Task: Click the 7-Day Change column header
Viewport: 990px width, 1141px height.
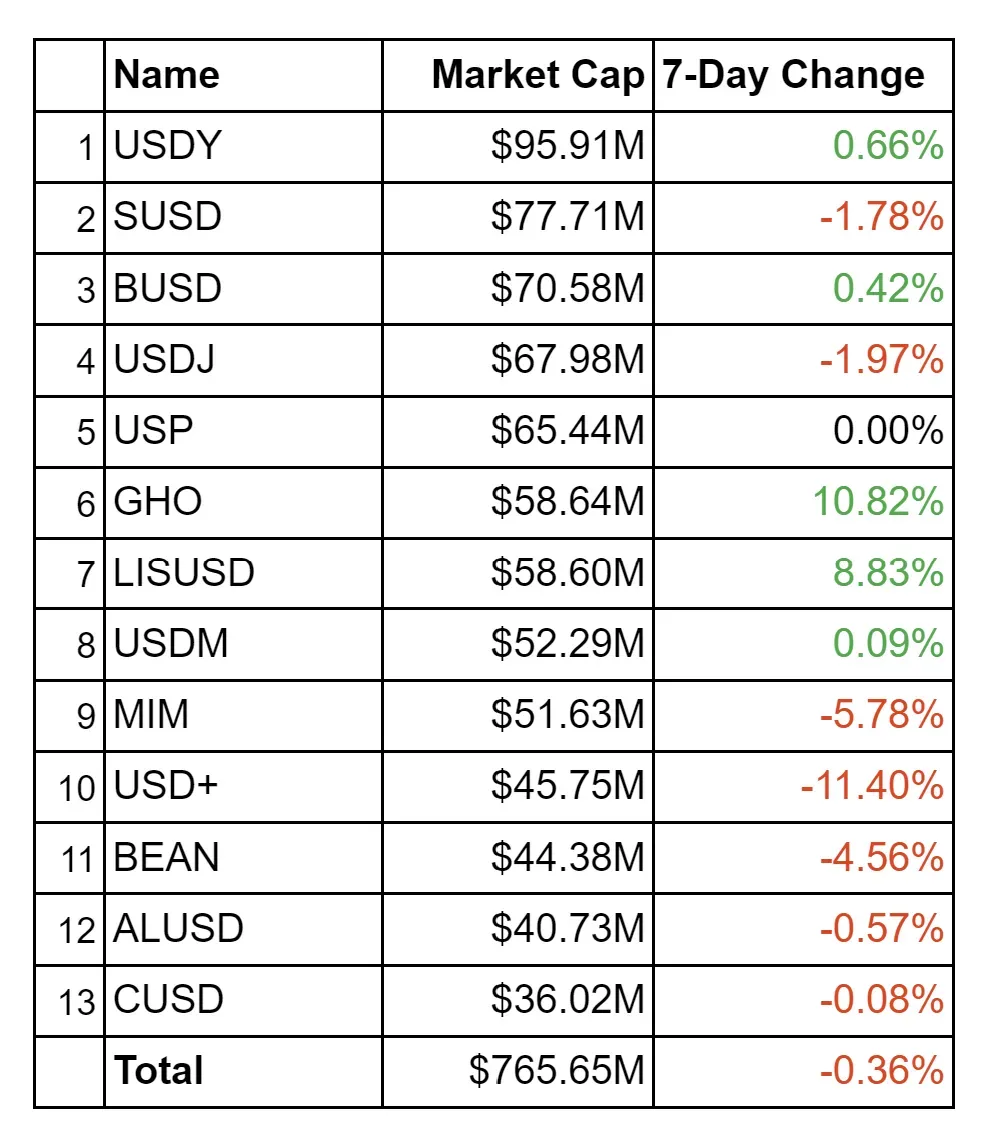Action: coord(793,76)
